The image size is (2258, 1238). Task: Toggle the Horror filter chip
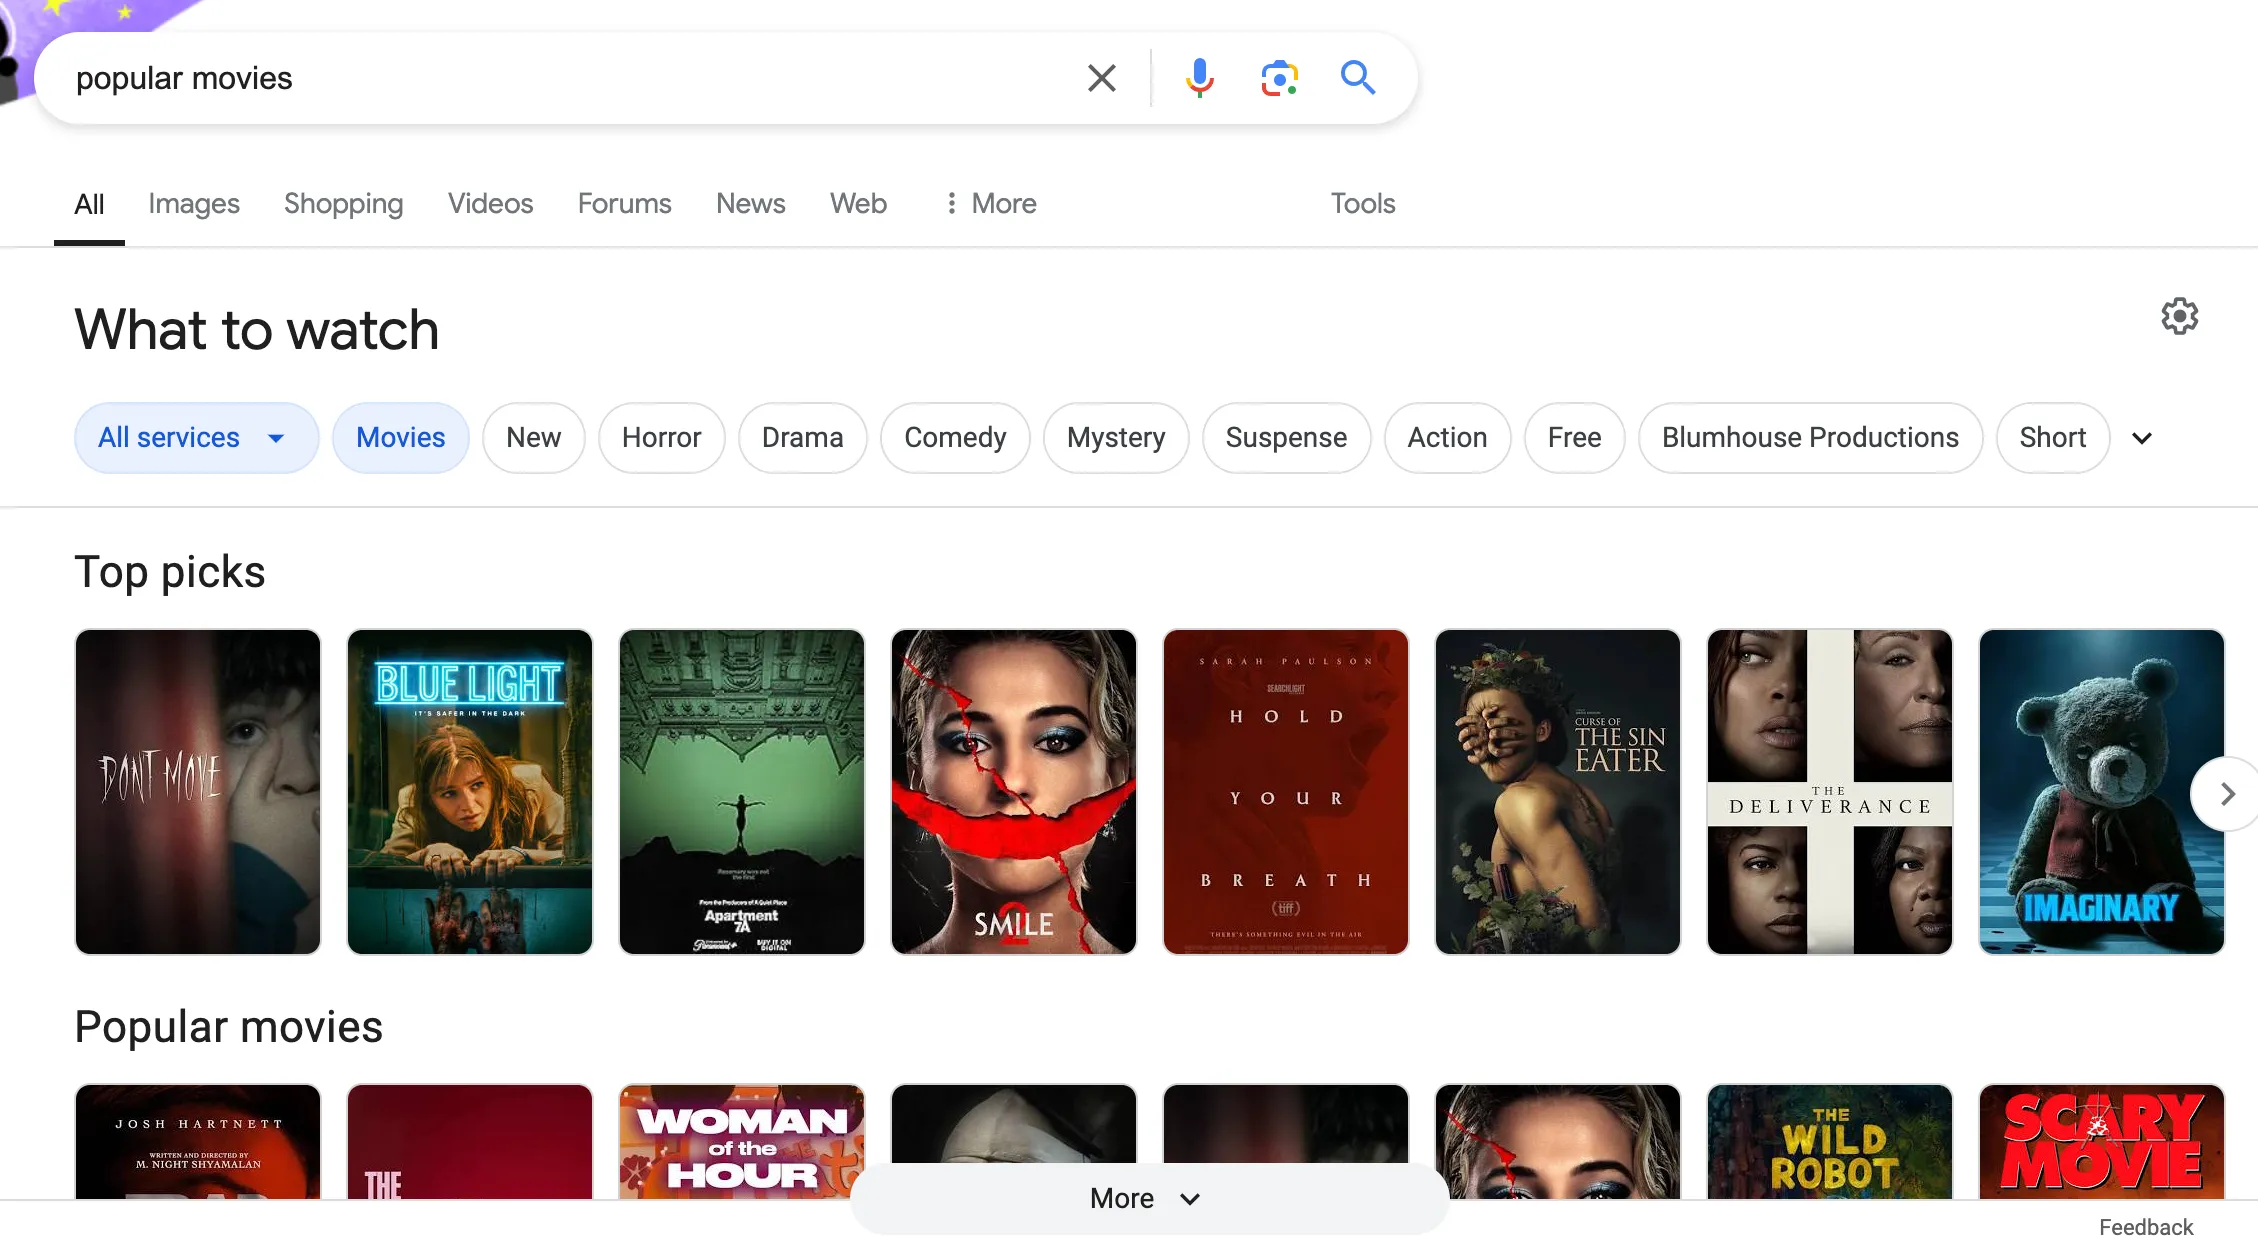pyautogui.click(x=662, y=438)
